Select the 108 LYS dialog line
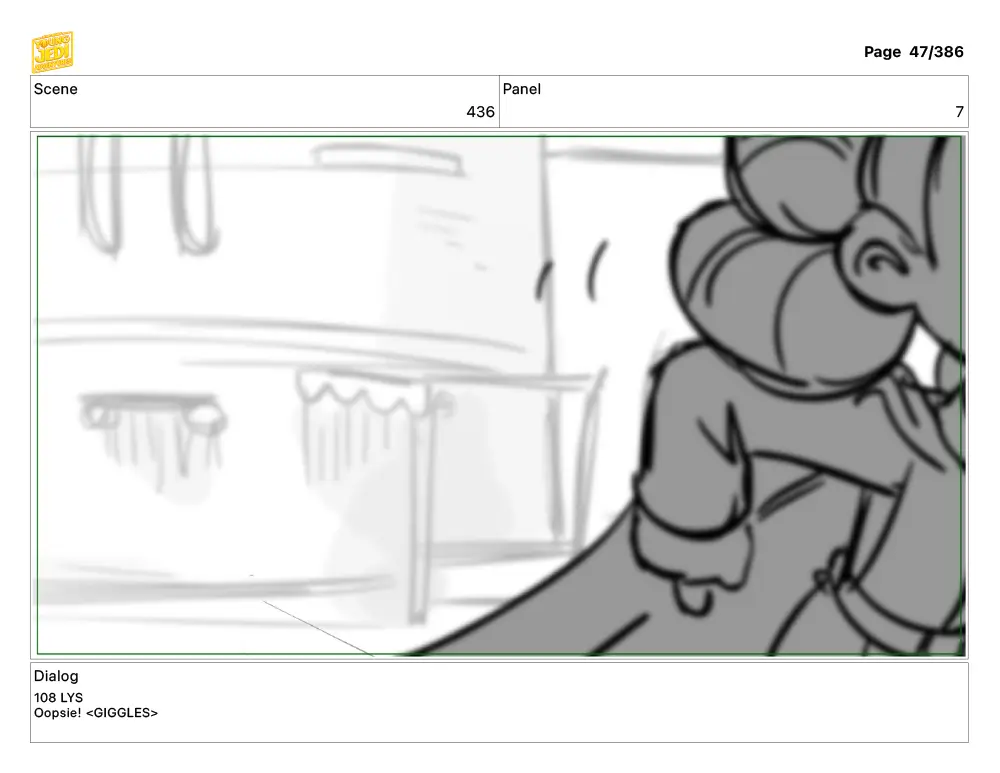The width and height of the screenshot is (1000, 773). (x=58, y=698)
